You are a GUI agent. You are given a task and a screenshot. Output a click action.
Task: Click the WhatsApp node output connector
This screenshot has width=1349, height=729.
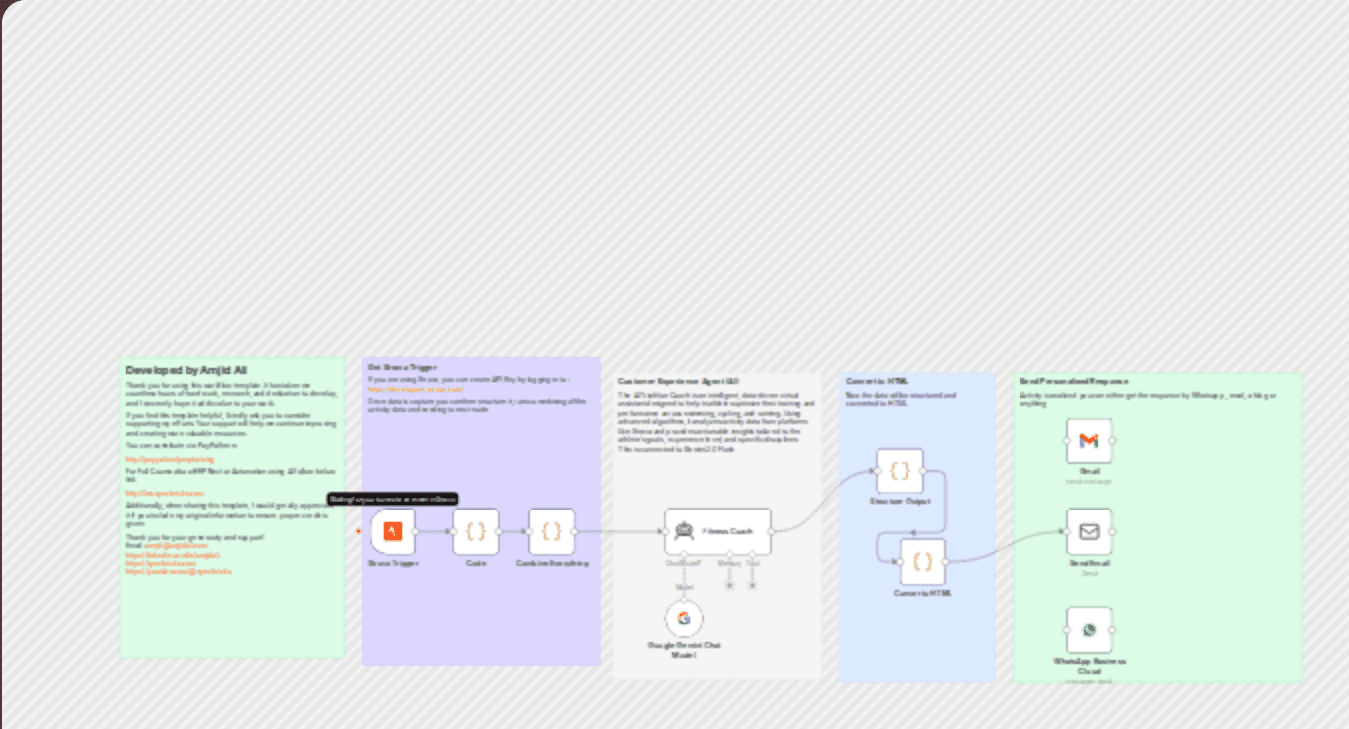(x=1112, y=630)
